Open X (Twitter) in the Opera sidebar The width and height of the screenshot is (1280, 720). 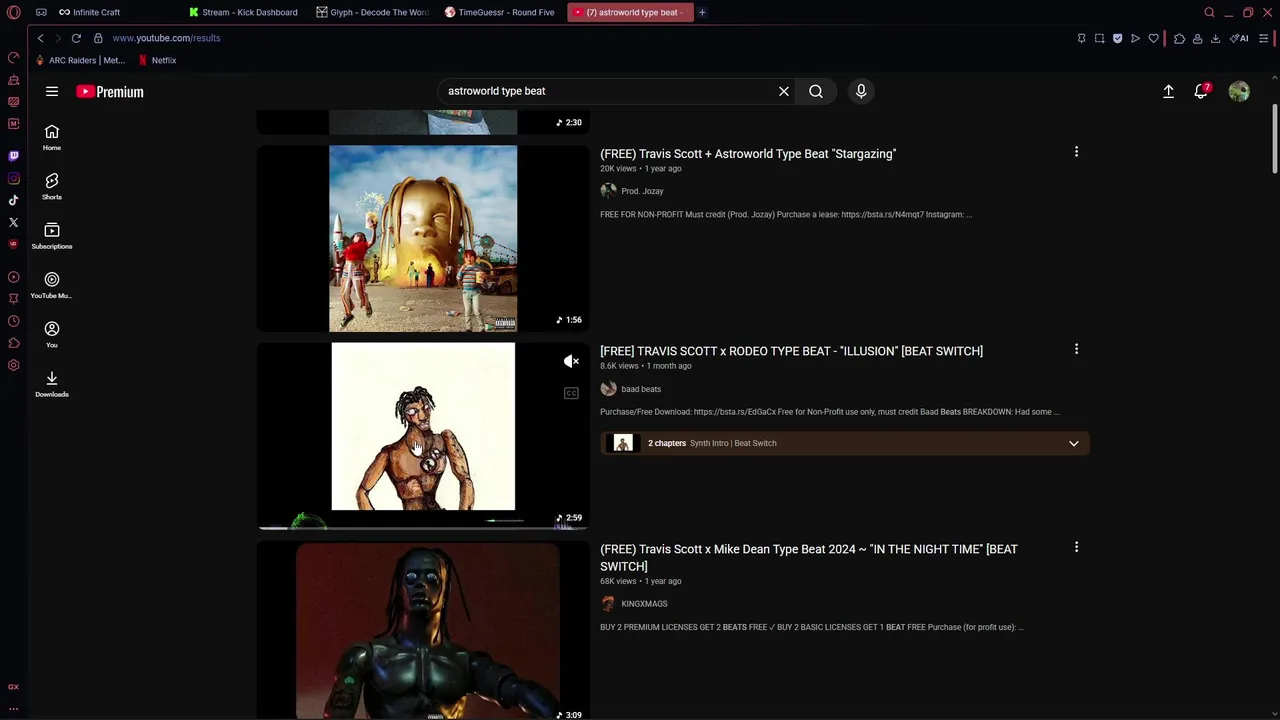tap(13, 222)
